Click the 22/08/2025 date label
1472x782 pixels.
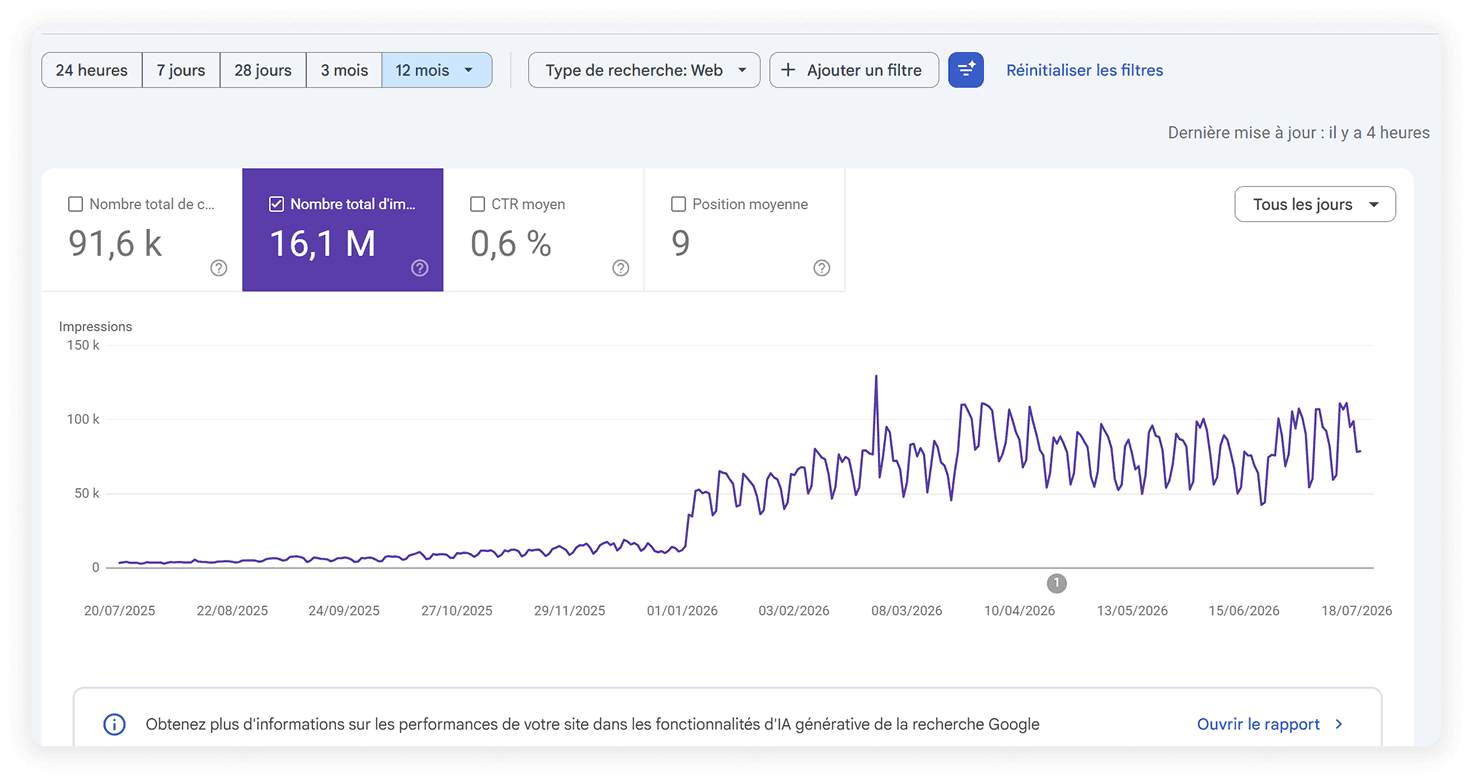(x=232, y=610)
